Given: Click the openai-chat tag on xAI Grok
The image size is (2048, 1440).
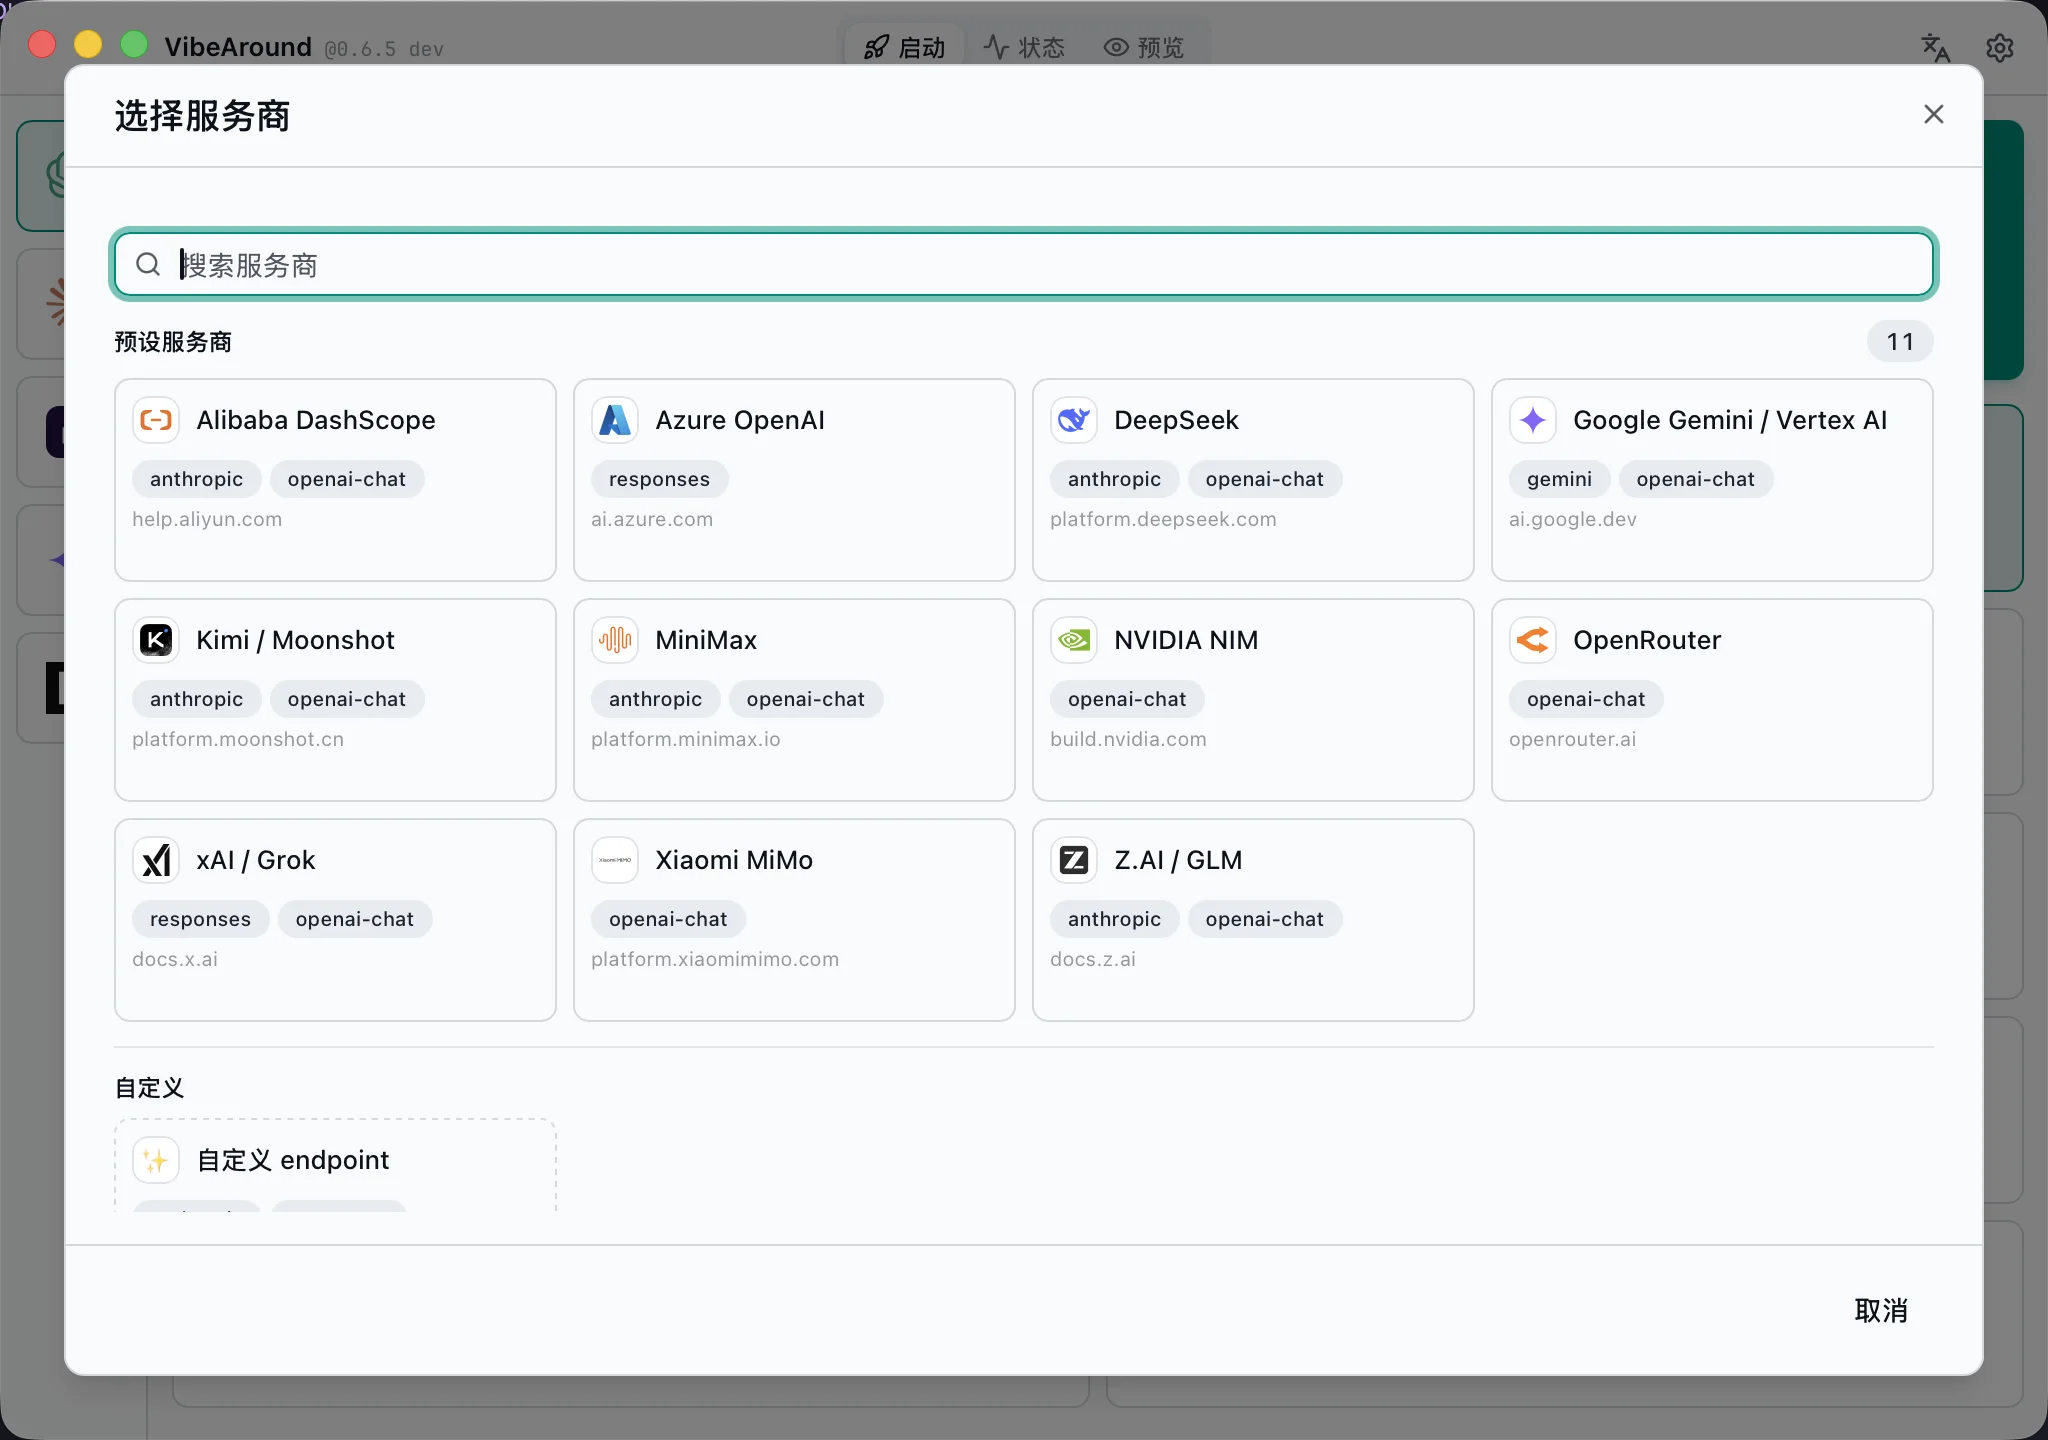Looking at the screenshot, I should (x=355, y=919).
